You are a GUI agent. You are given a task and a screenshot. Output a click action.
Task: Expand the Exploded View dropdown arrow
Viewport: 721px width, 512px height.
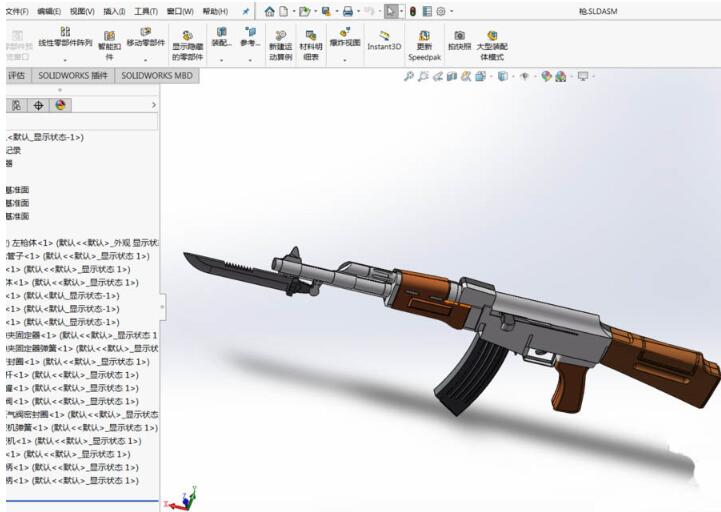coord(345,60)
